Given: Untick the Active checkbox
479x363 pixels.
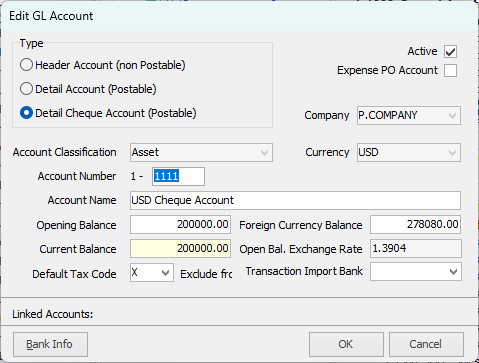Looking at the screenshot, I should click(450, 52).
